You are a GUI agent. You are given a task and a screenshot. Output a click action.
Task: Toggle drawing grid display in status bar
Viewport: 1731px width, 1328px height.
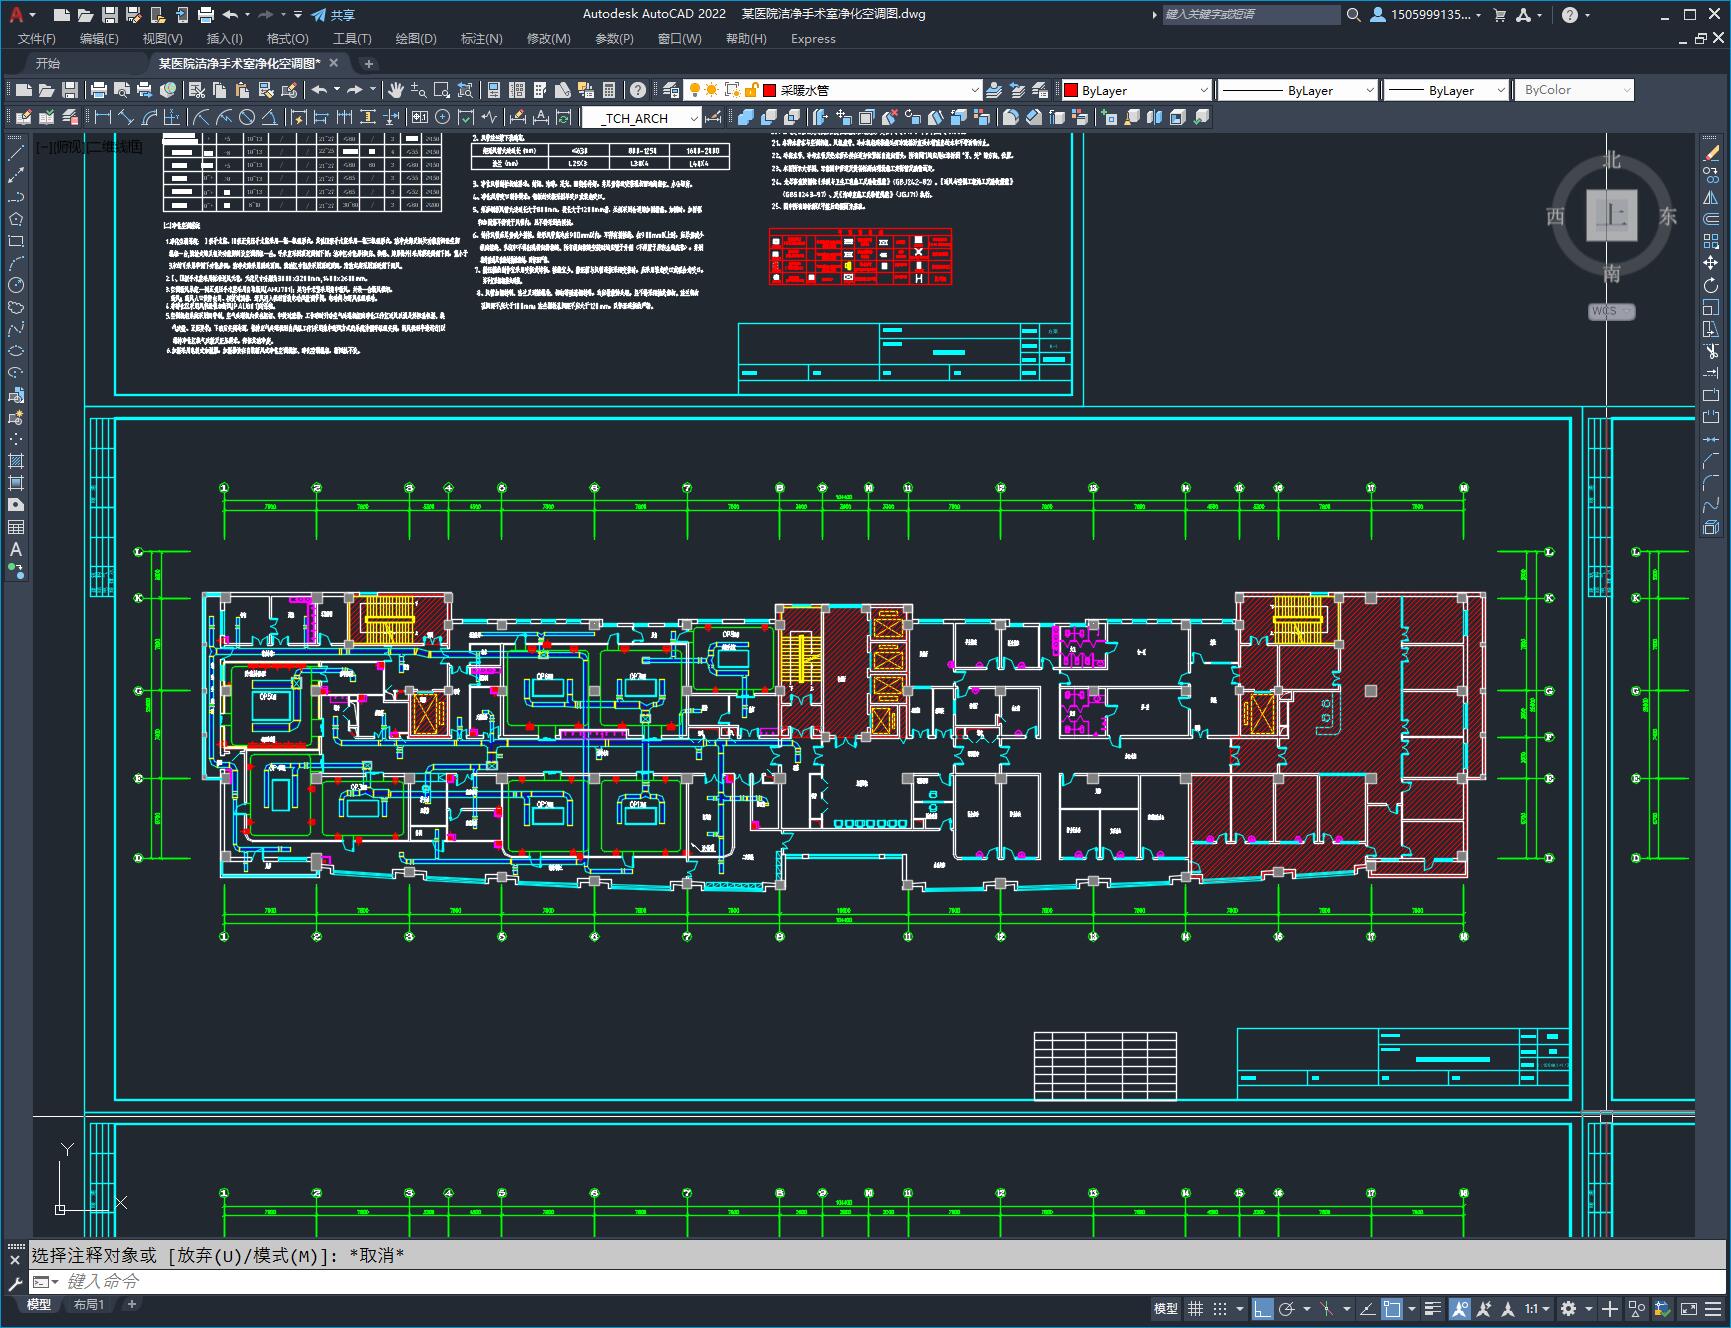point(1195,1308)
